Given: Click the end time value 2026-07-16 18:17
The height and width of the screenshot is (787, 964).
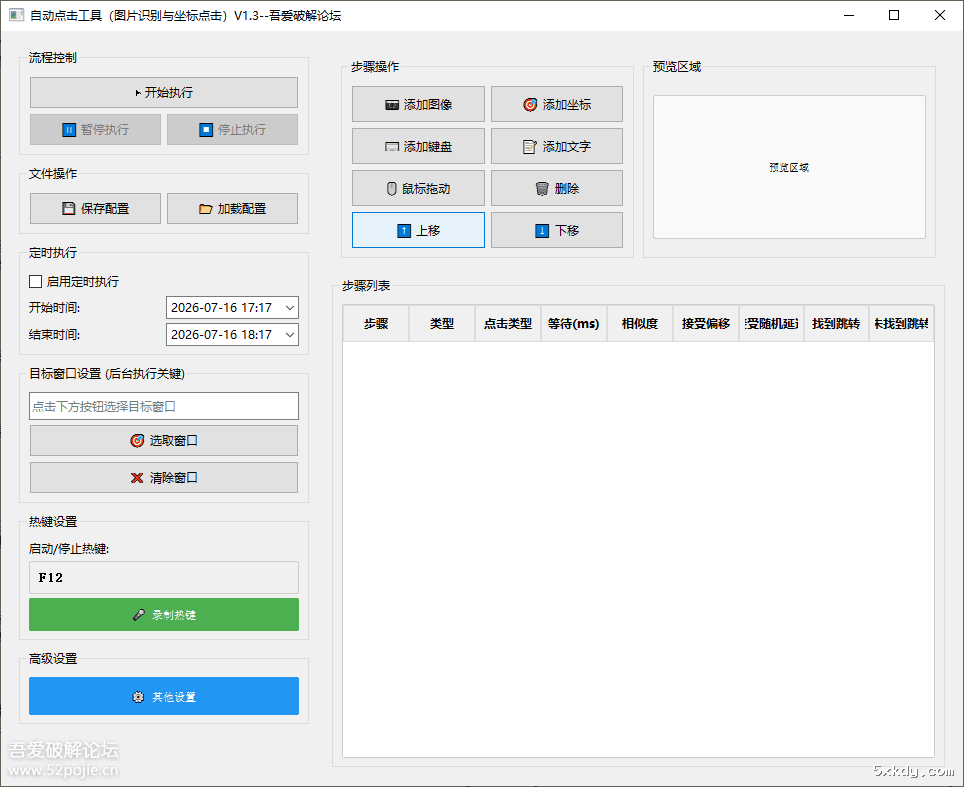Looking at the screenshot, I should click(x=221, y=334).
